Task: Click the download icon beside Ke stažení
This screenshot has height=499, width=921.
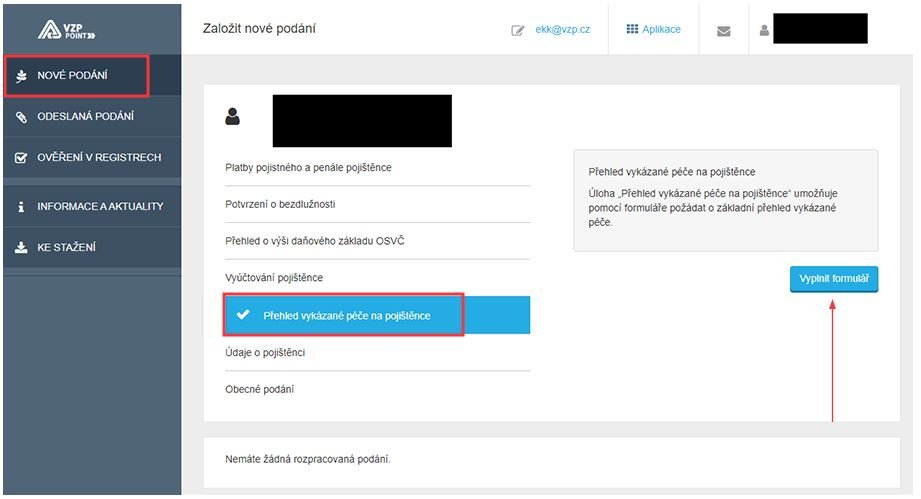Action: [21, 248]
